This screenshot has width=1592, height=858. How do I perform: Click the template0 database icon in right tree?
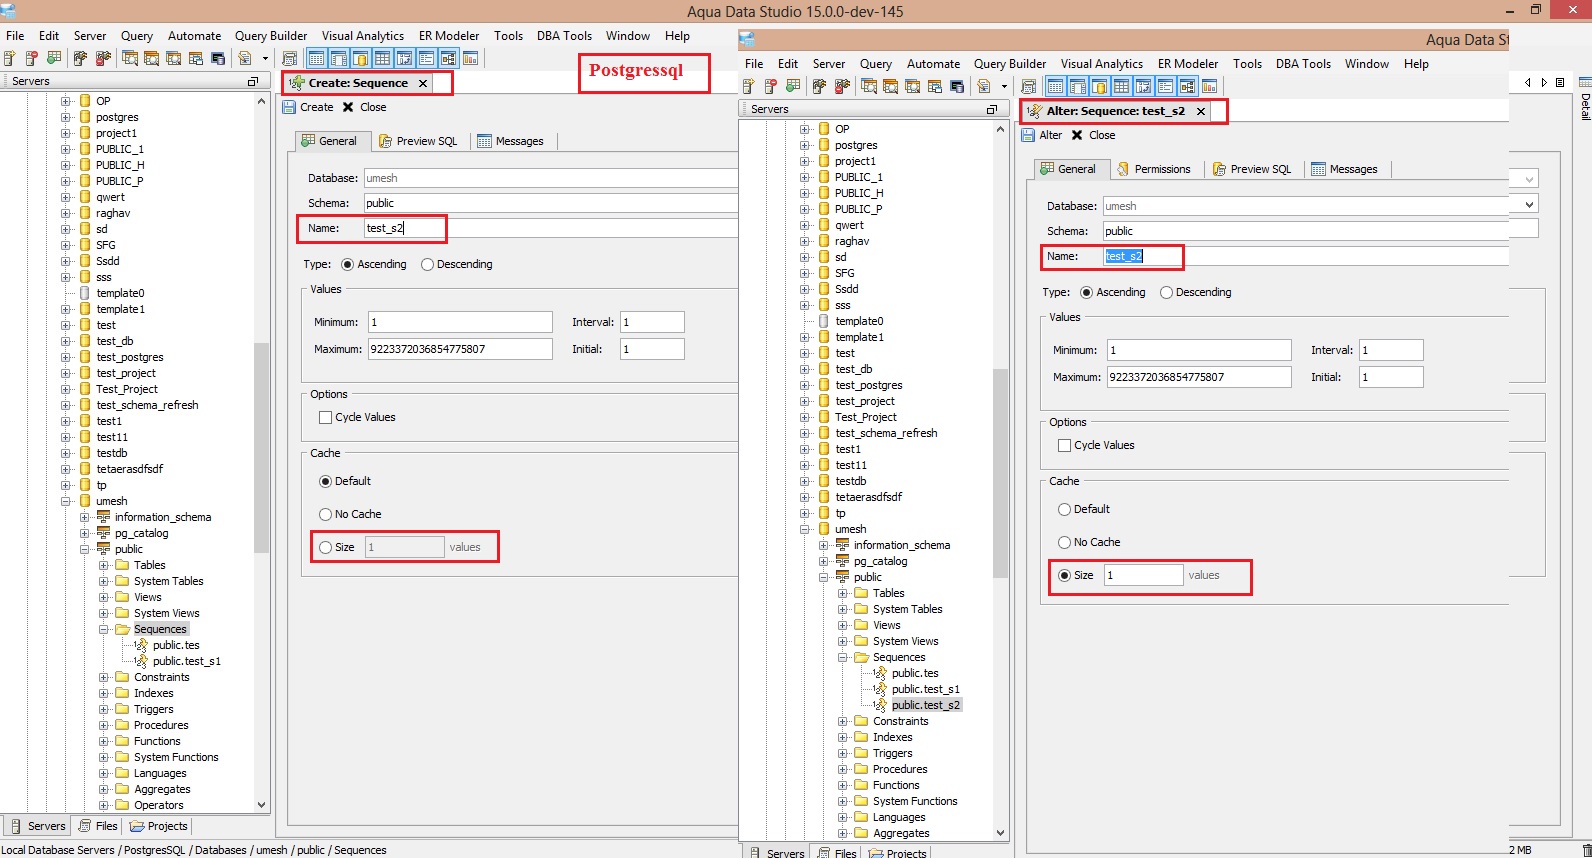point(824,321)
